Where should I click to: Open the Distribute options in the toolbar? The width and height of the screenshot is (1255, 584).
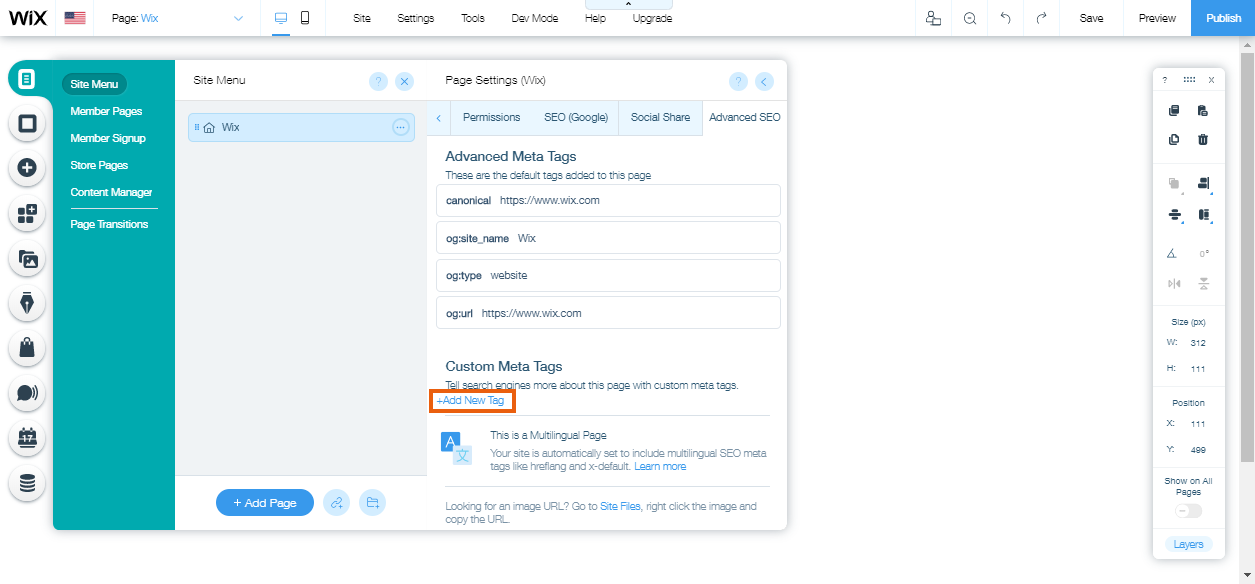coord(1174,214)
